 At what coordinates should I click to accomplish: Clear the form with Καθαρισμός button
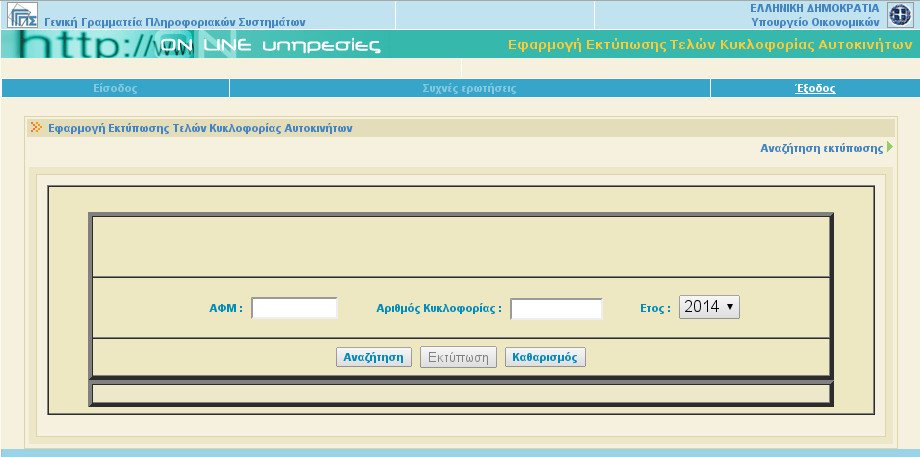tap(545, 357)
